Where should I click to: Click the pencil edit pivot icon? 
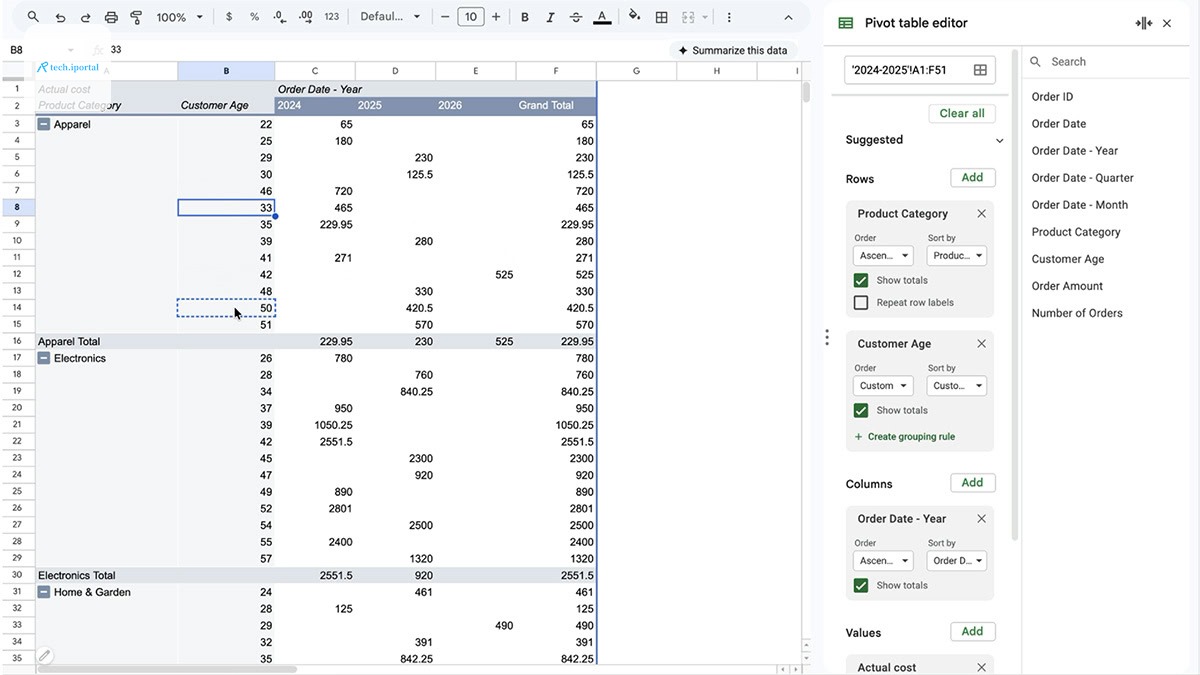point(44,656)
